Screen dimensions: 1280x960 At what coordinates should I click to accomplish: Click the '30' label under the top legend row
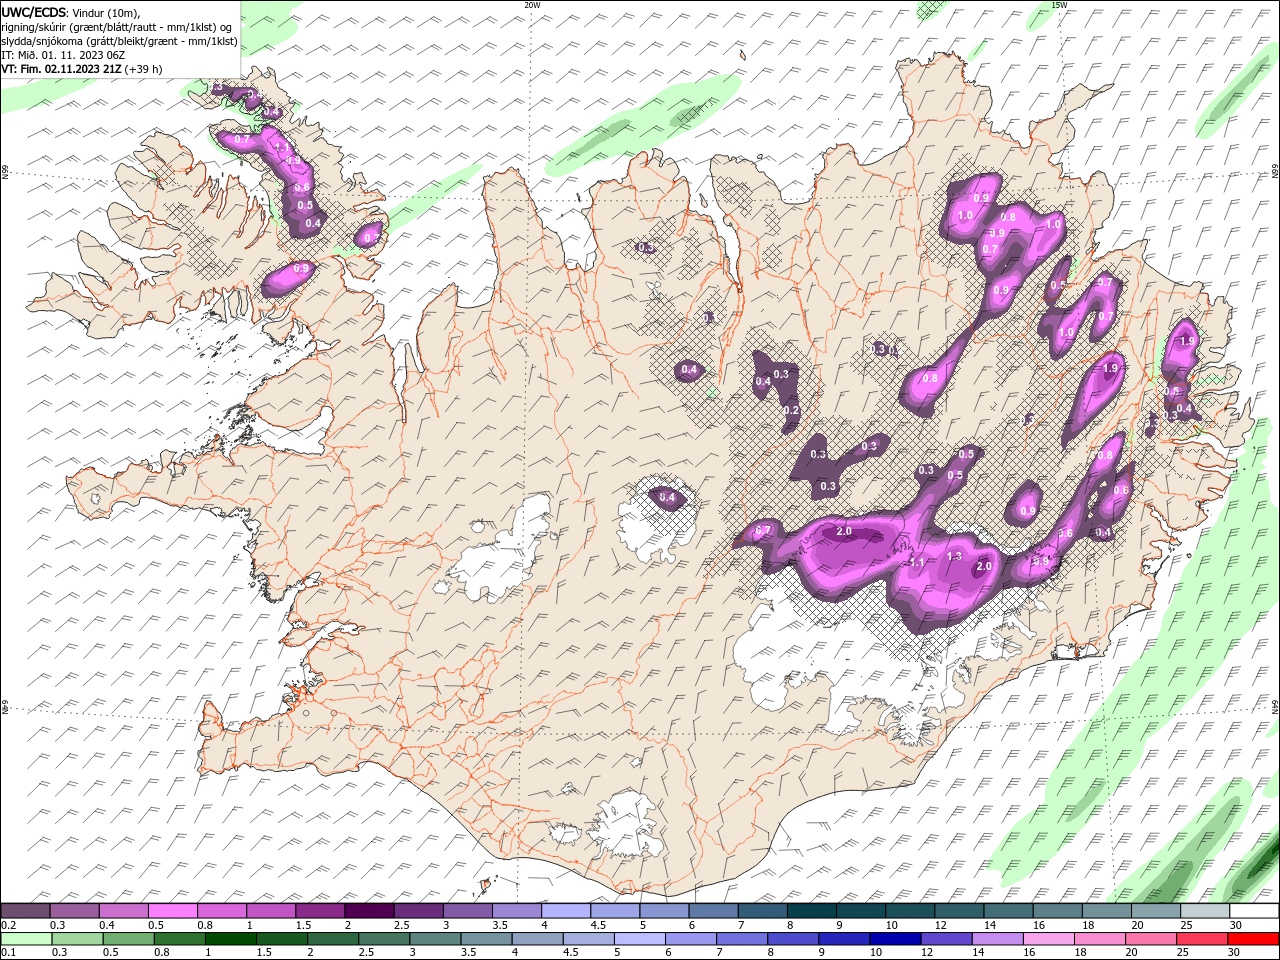pos(1235,925)
